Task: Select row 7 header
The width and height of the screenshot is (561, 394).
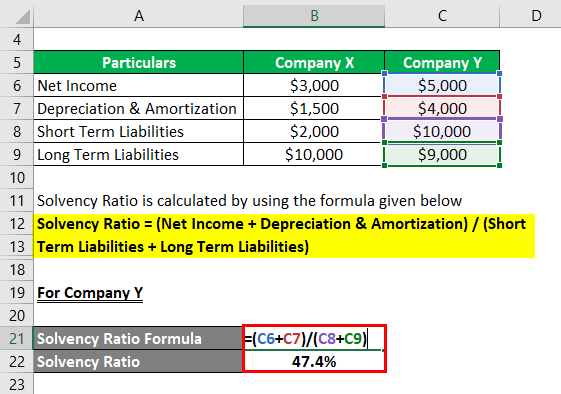Action: pyautogui.click(x=17, y=108)
